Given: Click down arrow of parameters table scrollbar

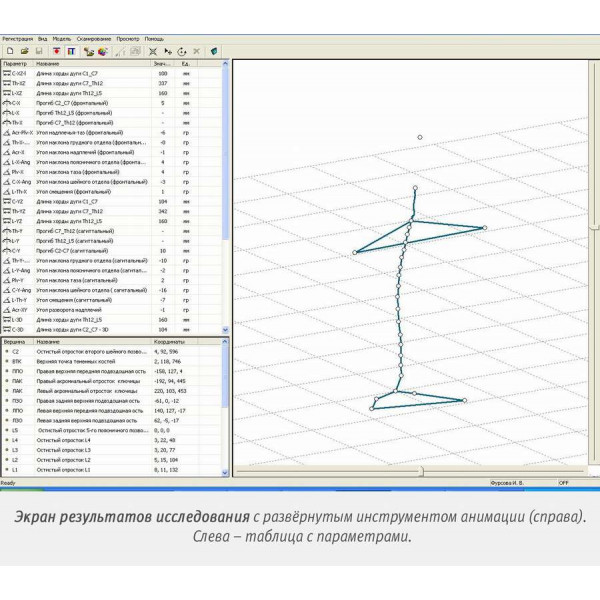Looking at the screenshot, I should 225,330.
